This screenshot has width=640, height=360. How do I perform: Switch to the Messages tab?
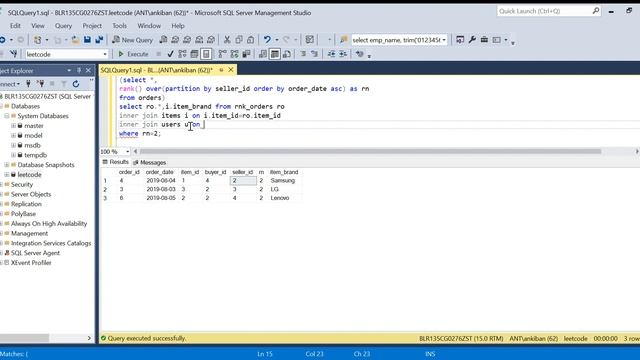click(x=149, y=162)
